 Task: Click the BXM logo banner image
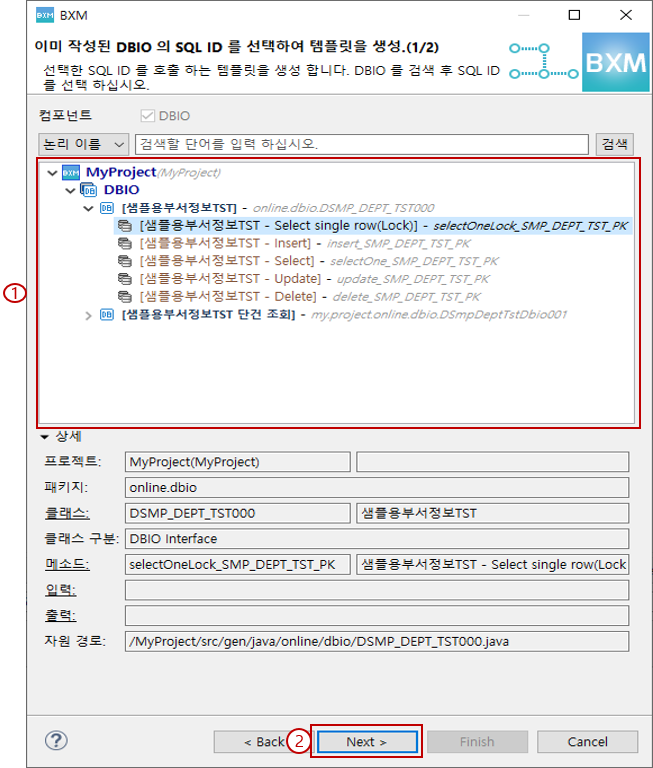(615, 62)
